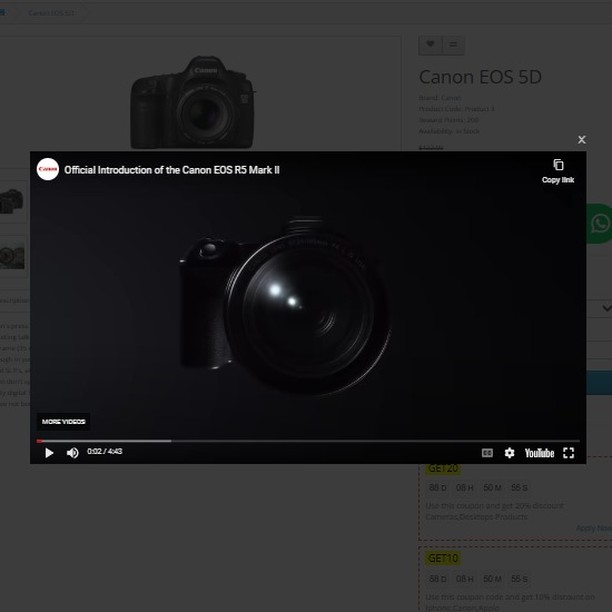The image size is (612, 612).
Task: Play the YouTube video
Action: [x=49, y=453]
